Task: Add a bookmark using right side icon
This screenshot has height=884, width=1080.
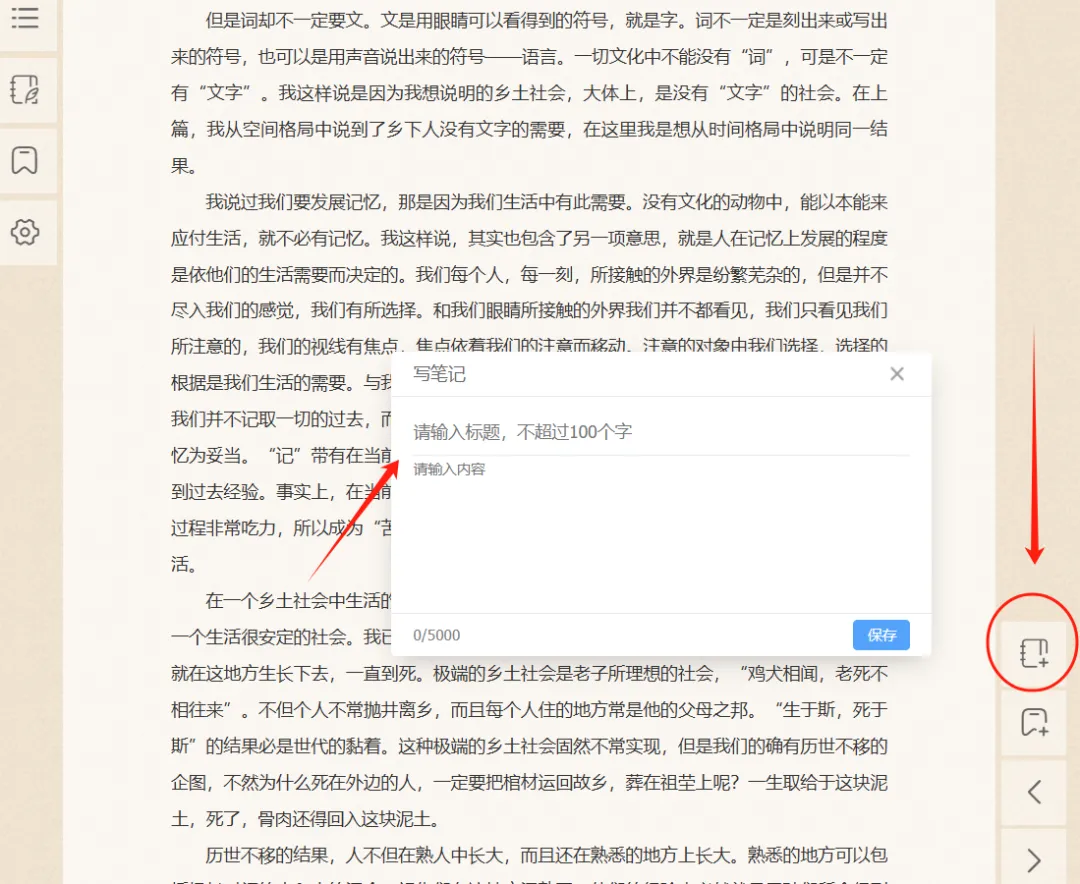Action: click(x=1034, y=722)
